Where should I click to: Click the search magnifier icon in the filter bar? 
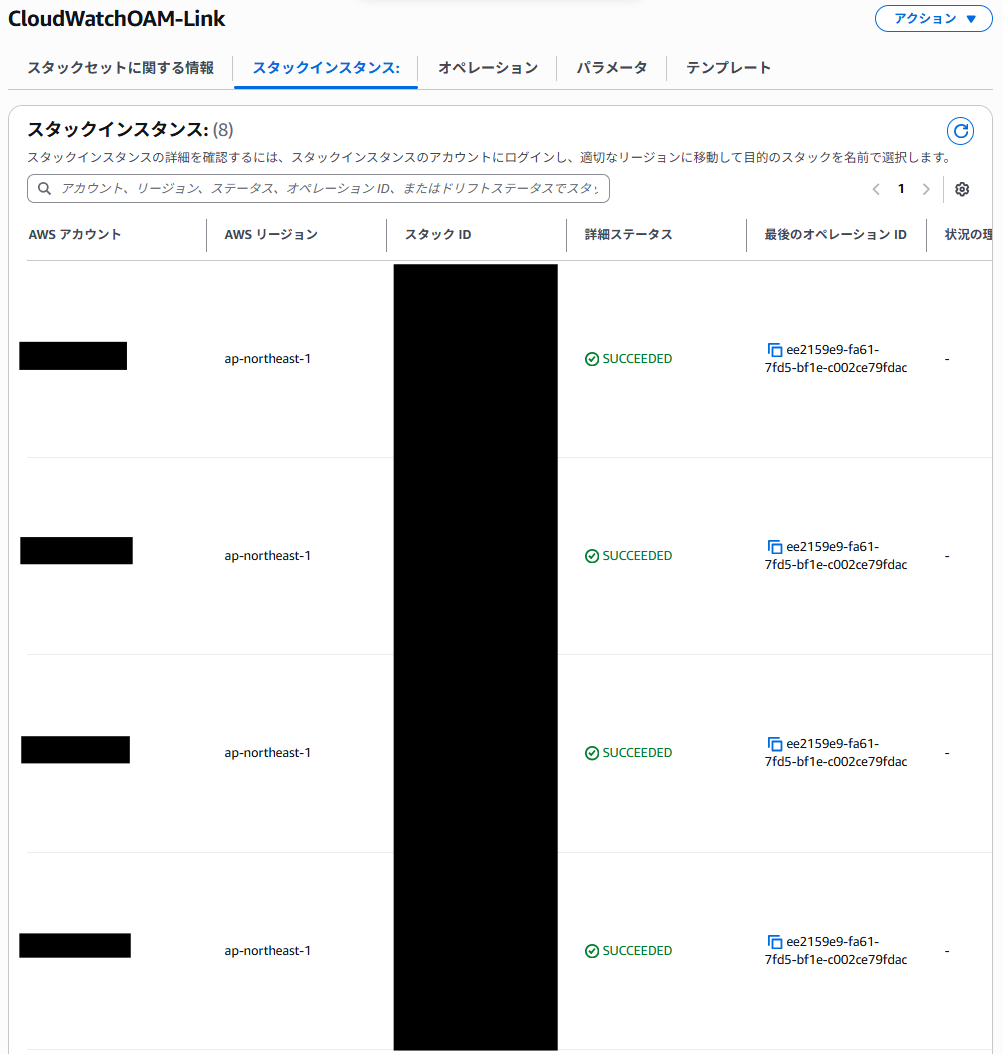tap(44, 188)
